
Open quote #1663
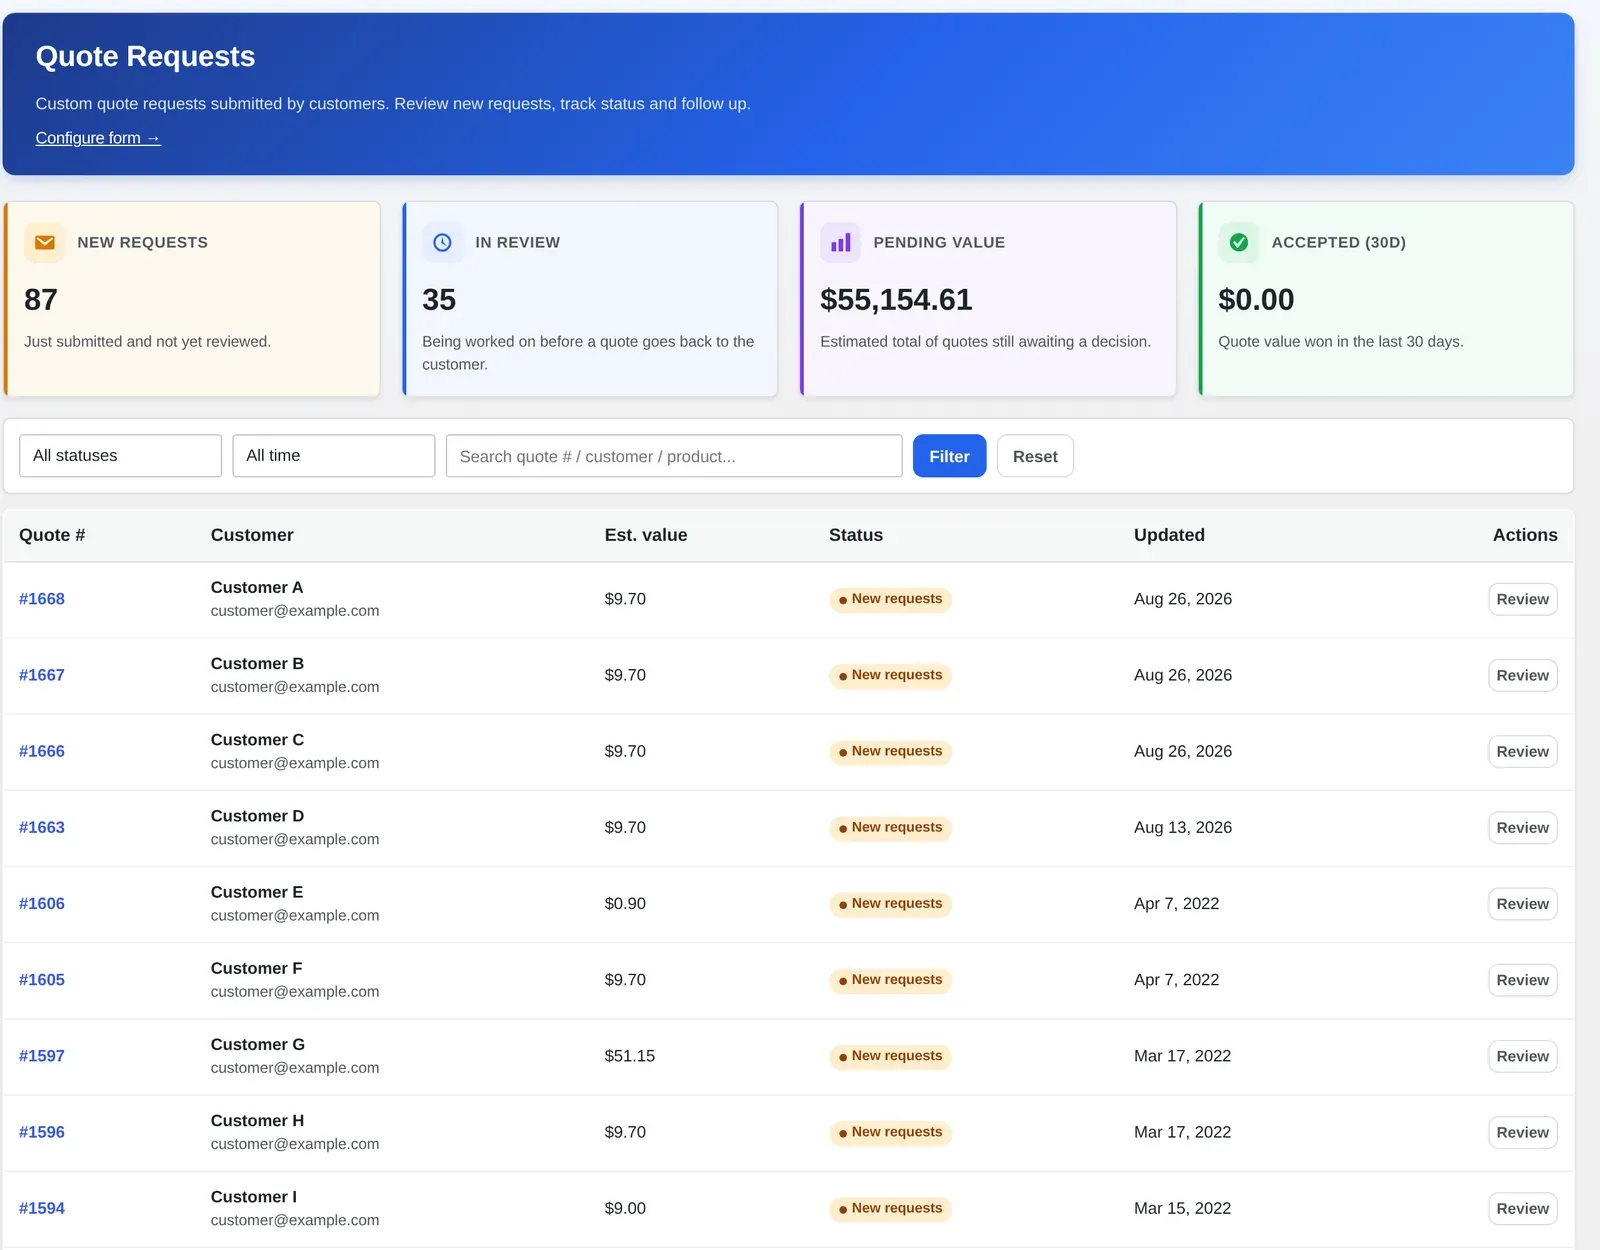coord(42,827)
